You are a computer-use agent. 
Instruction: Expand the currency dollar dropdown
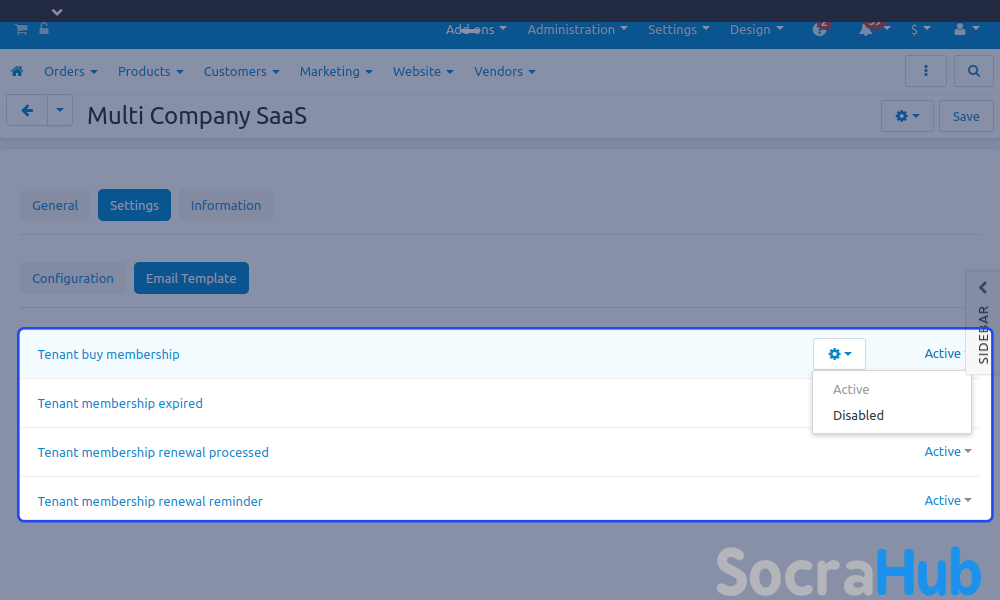pyautogui.click(x=920, y=30)
